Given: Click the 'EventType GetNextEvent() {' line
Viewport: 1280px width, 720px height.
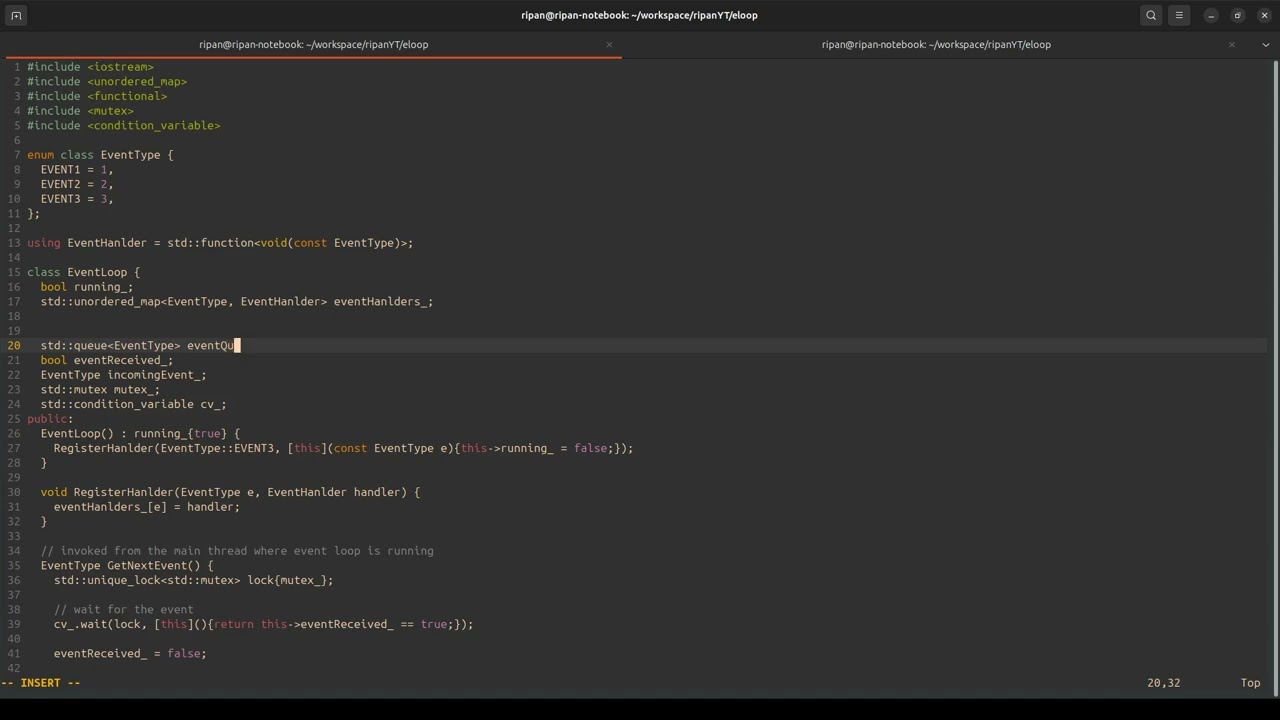Looking at the screenshot, I should (x=127, y=566).
